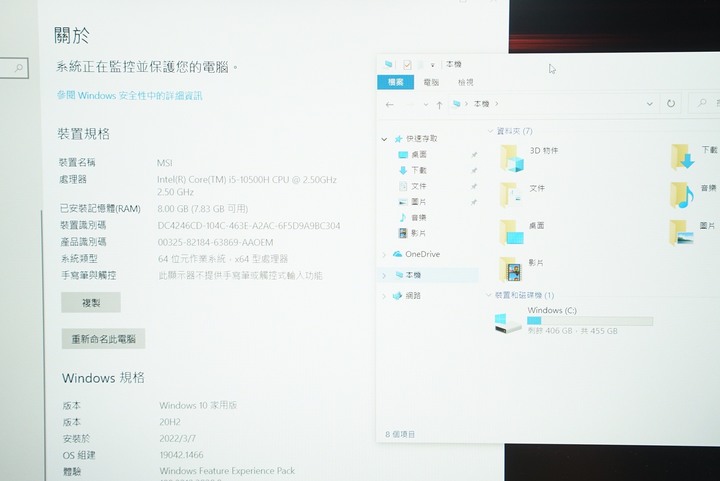Click 剩餘 406 GB drive info text
720x481 pixels.
tap(572, 331)
